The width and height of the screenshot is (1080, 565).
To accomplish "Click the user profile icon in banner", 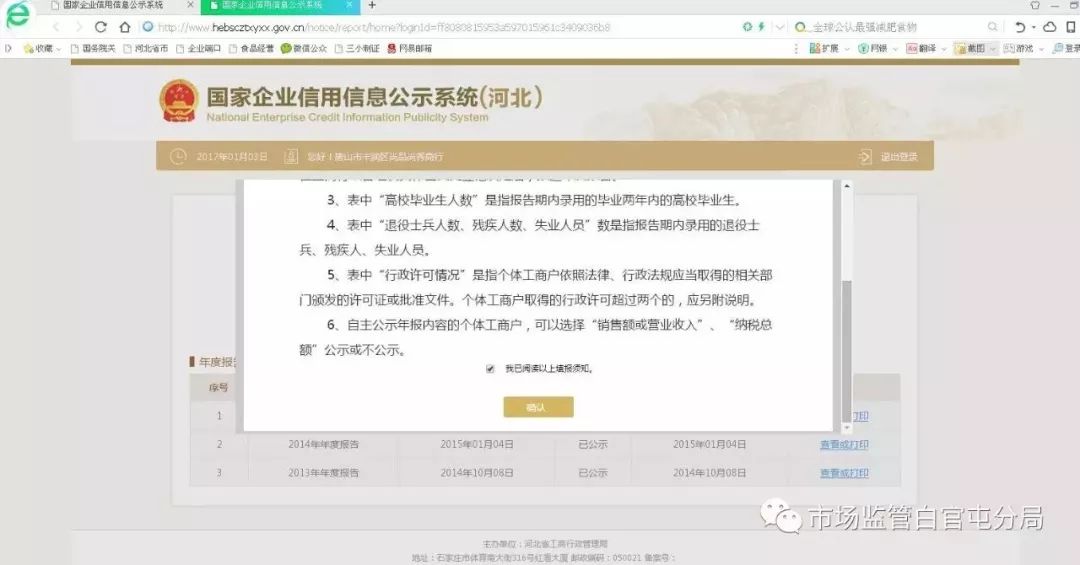I will tap(291, 156).
